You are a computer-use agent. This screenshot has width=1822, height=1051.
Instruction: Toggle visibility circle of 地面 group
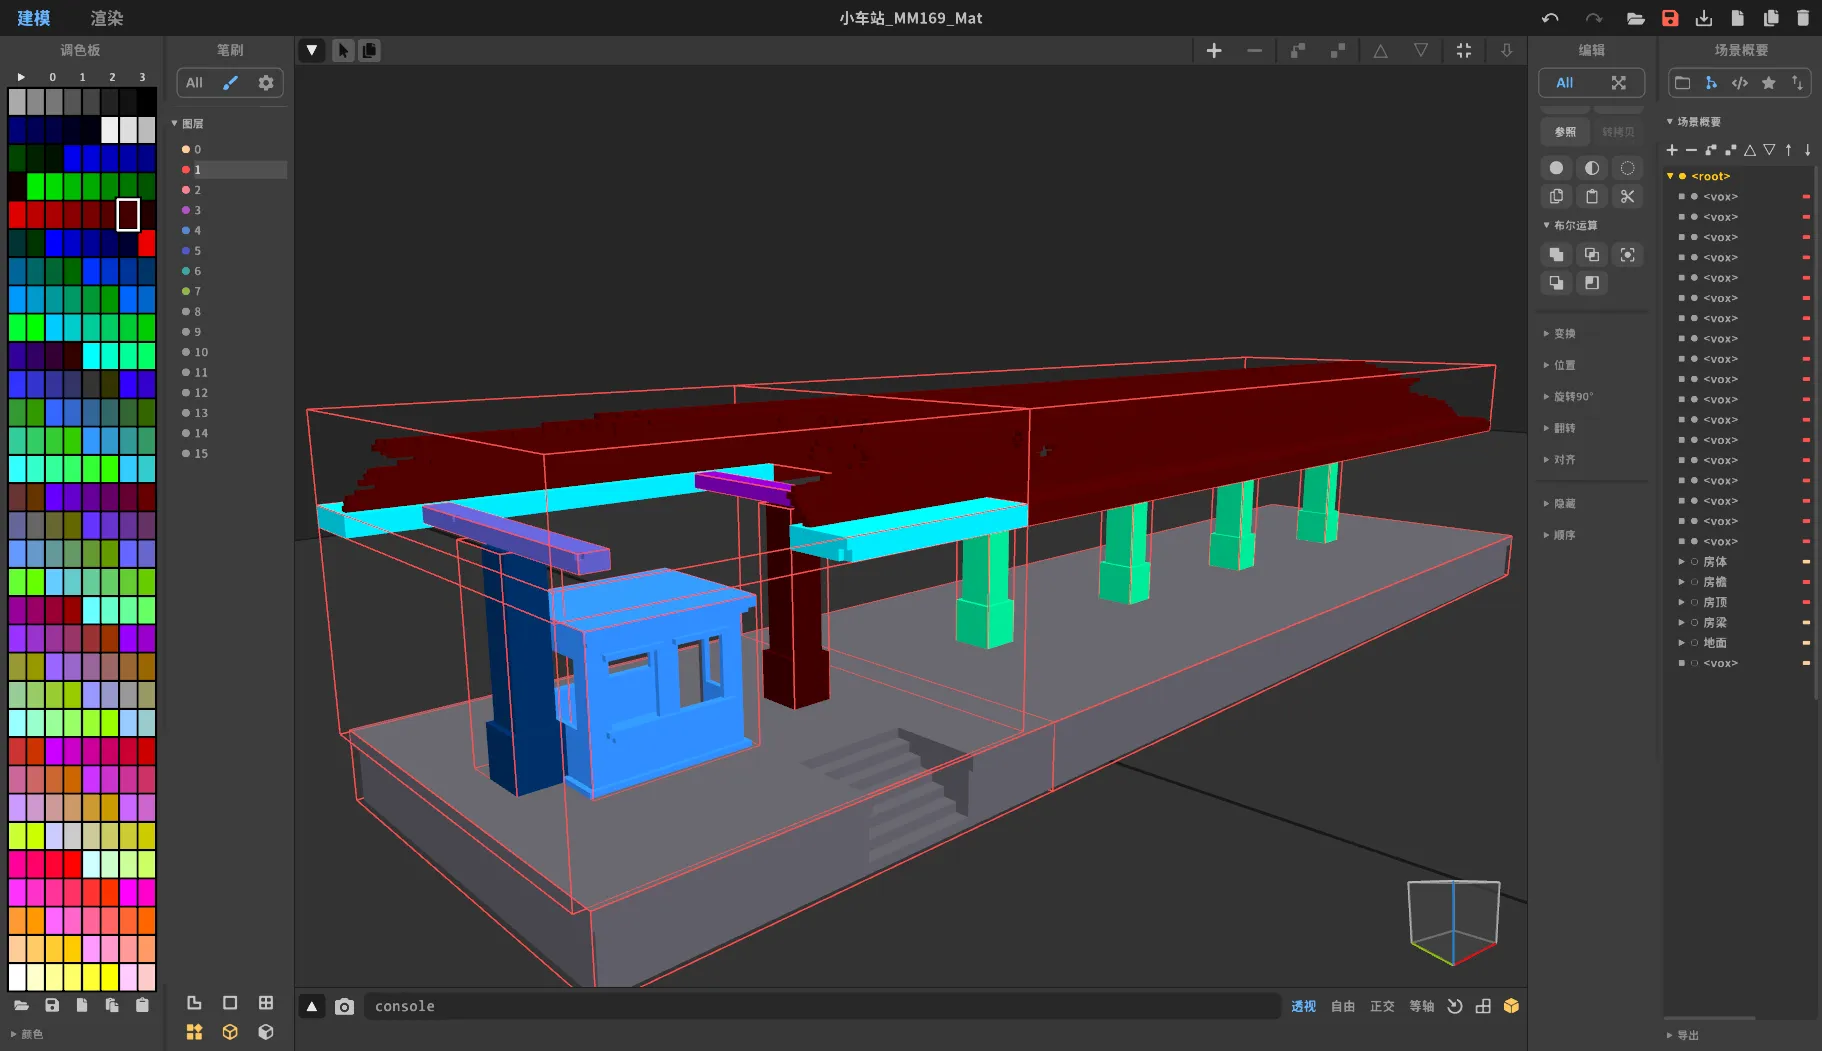tap(1694, 643)
